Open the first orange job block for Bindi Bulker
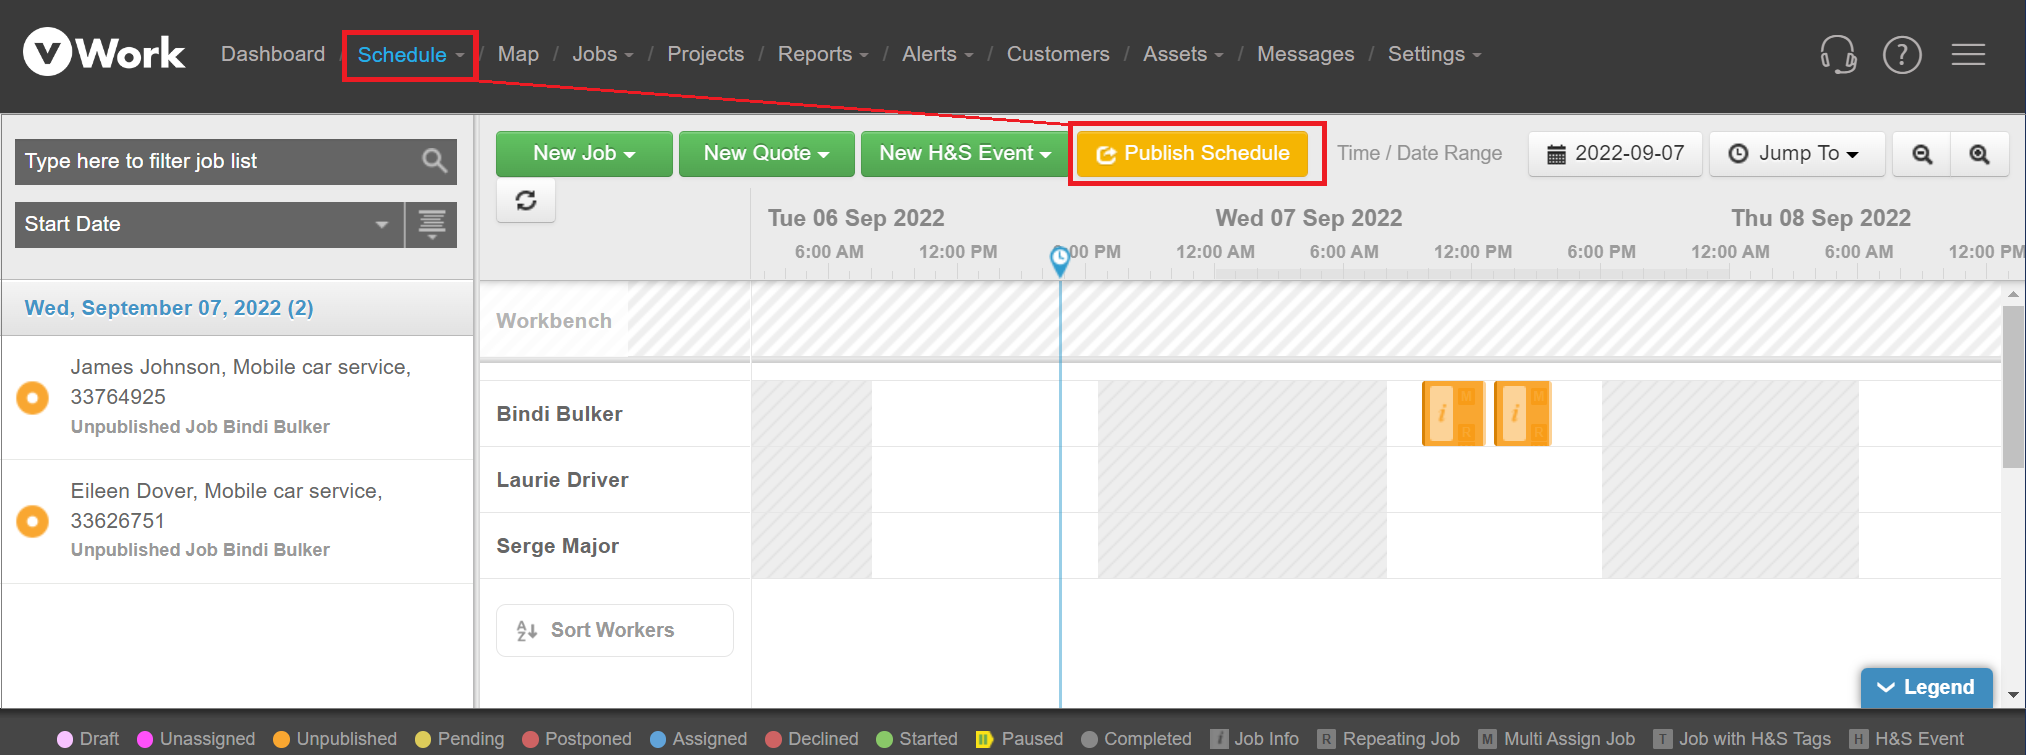 pyautogui.click(x=1453, y=413)
